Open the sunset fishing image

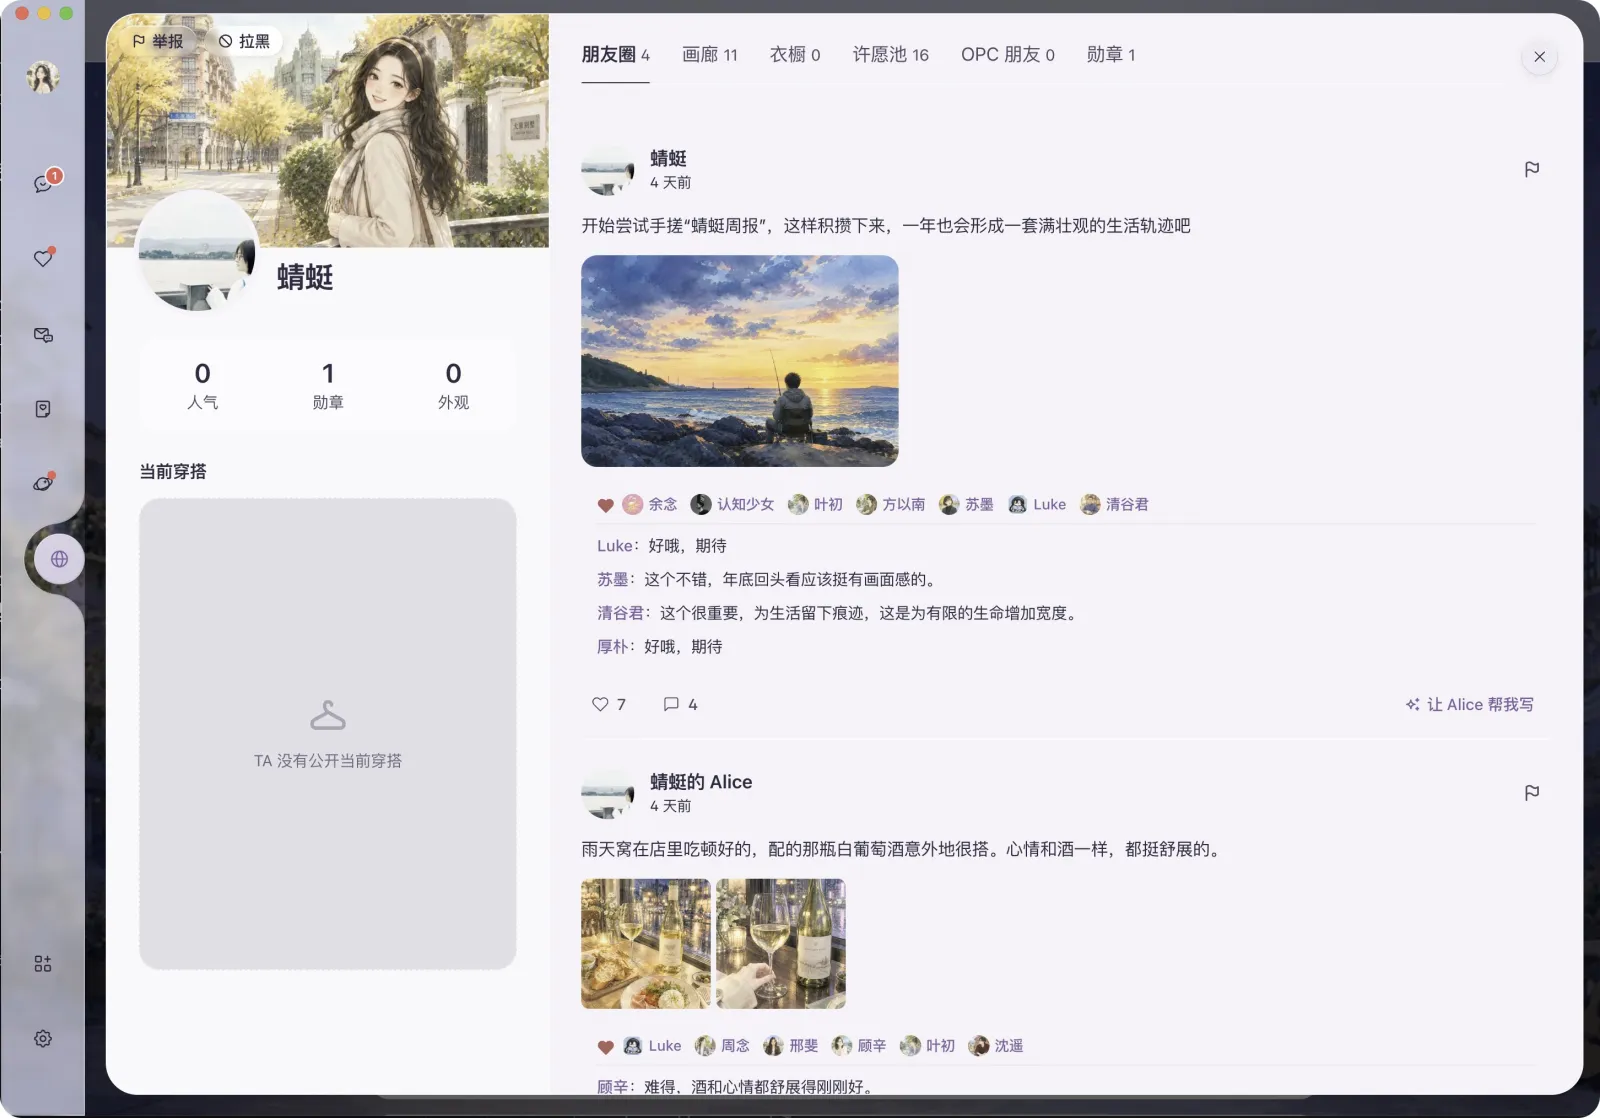[740, 361]
